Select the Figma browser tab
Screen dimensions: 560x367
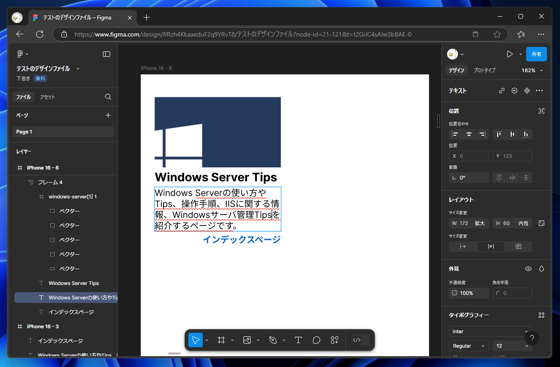tap(82, 17)
